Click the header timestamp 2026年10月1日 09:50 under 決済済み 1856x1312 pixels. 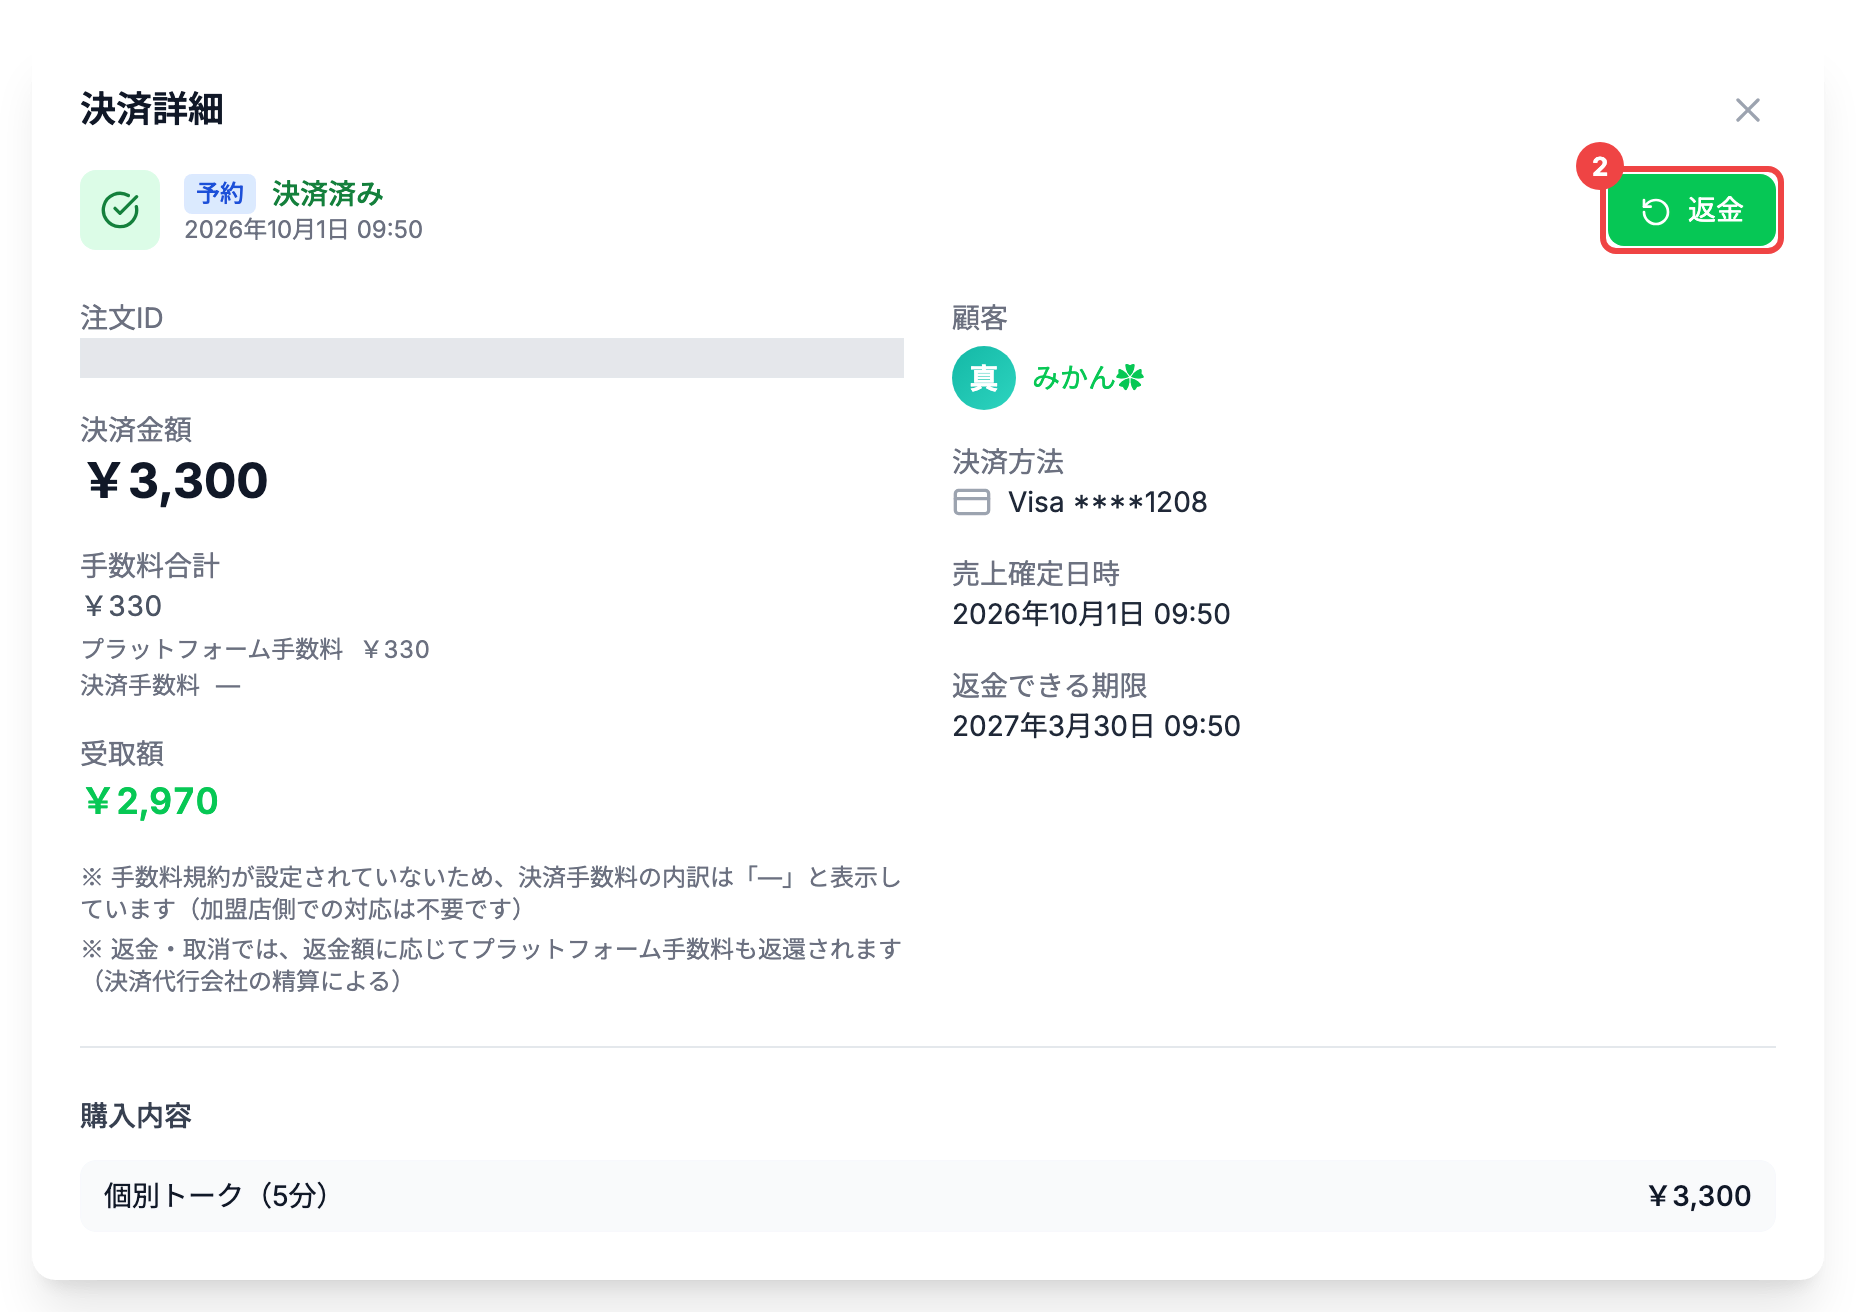(304, 230)
